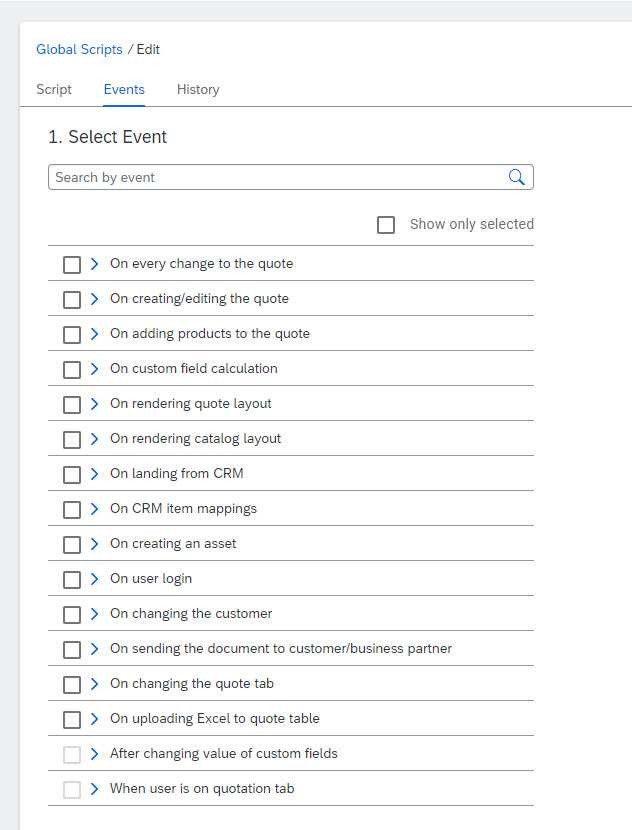Open the History tab
This screenshot has width=632, height=830.
pos(198,89)
